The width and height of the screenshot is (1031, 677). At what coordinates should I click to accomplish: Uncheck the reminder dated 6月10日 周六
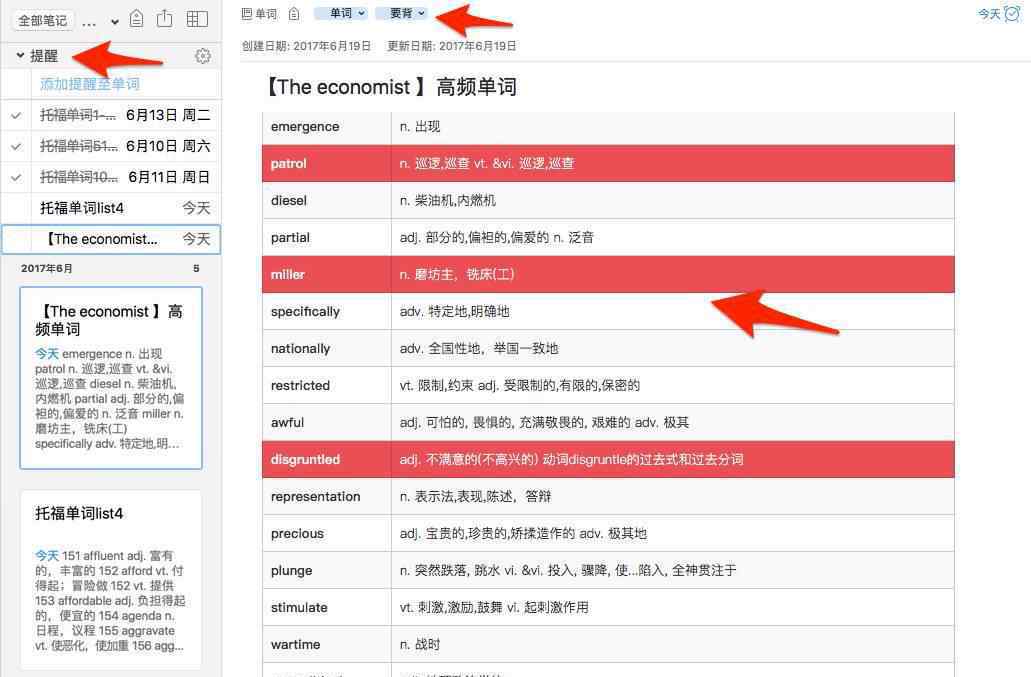point(16,147)
